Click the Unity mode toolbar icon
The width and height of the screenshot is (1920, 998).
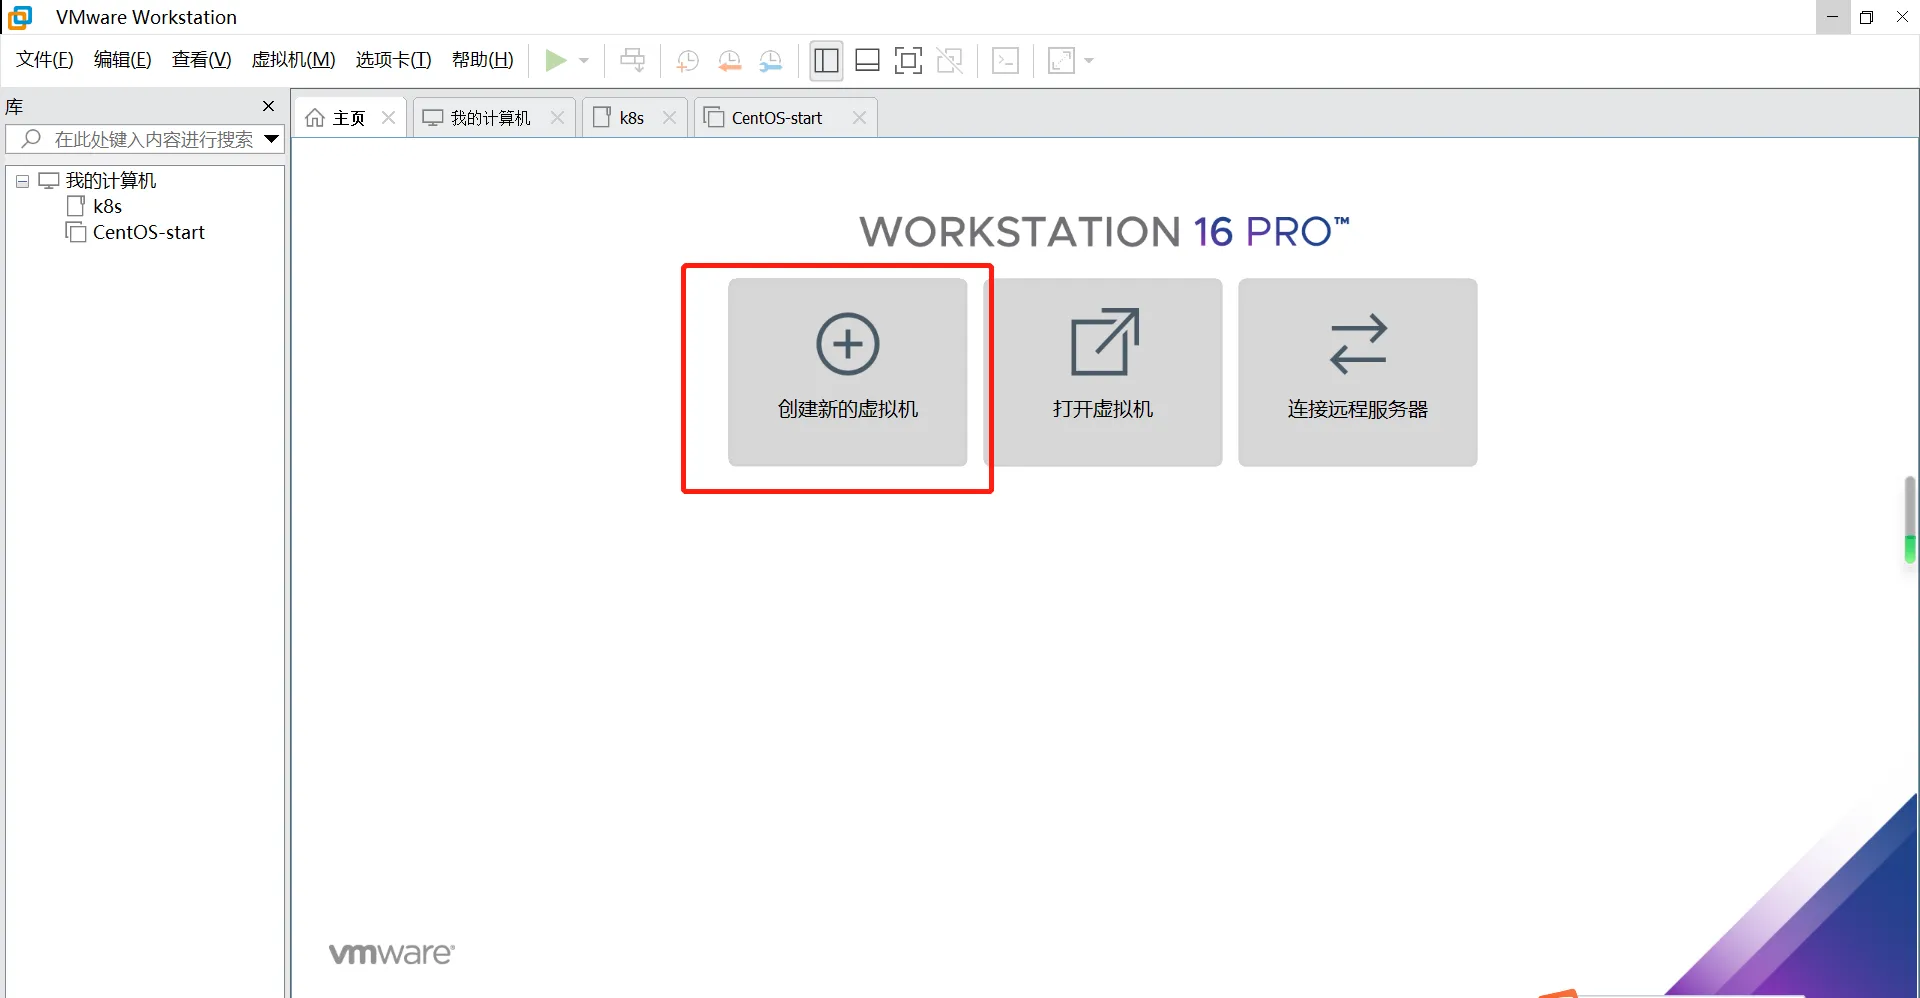coord(950,61)
